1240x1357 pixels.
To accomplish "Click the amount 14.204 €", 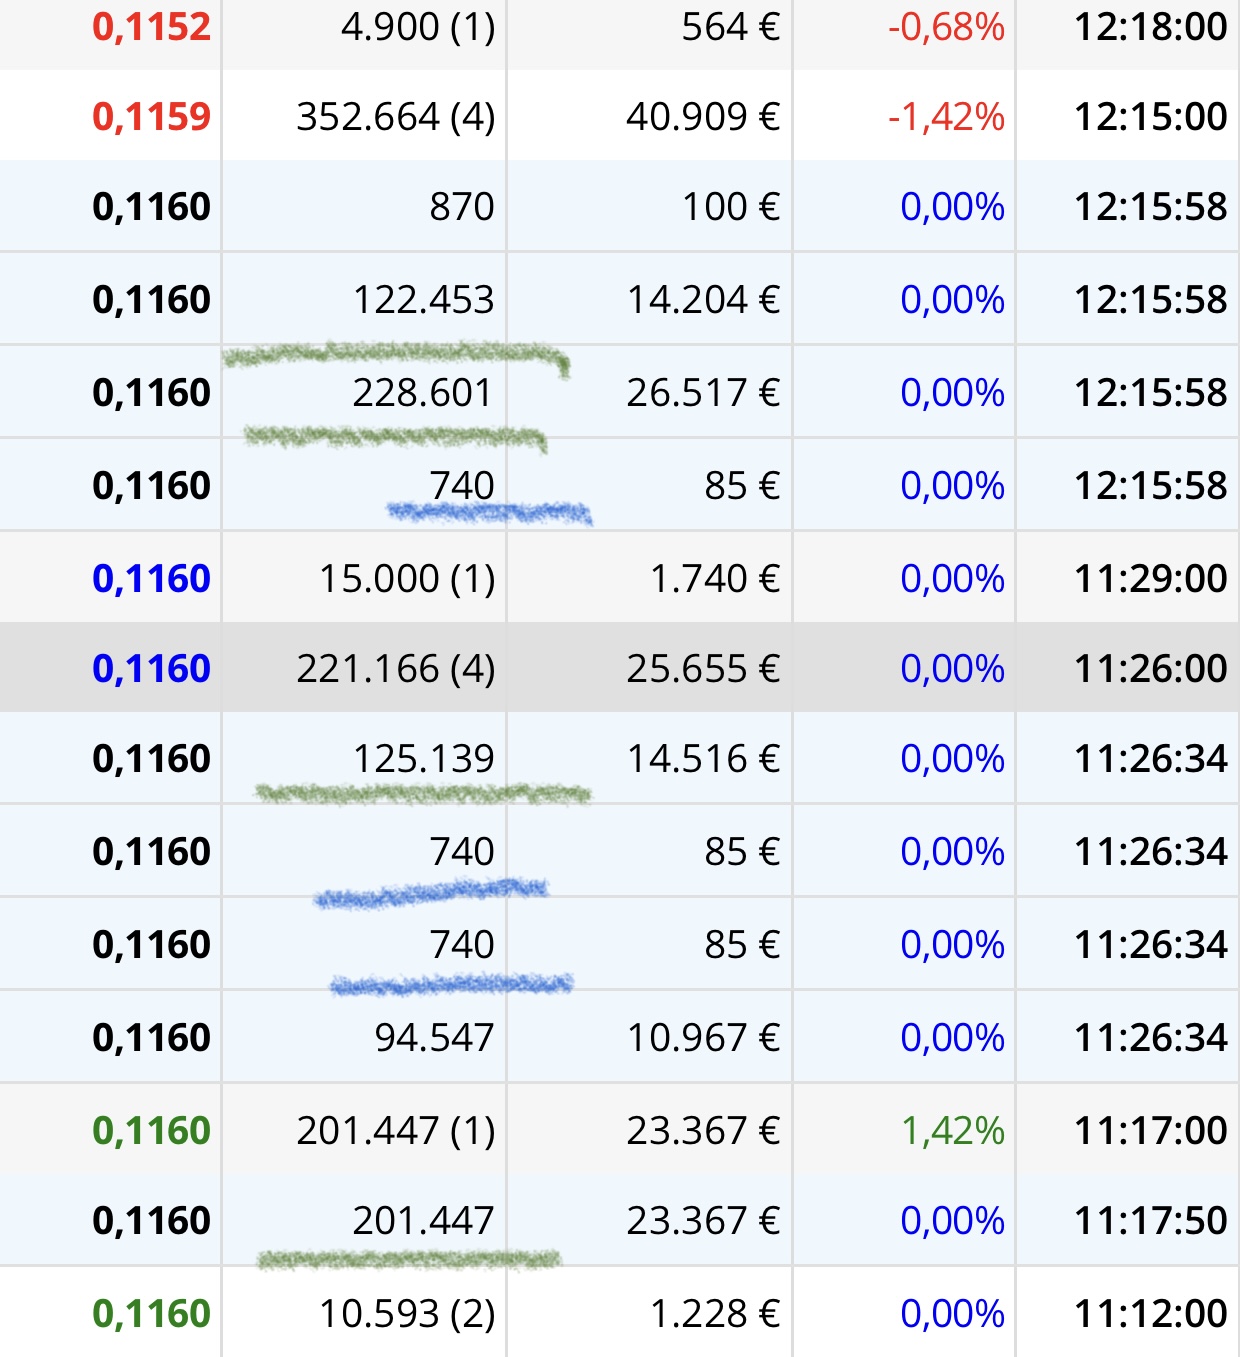I will pos(703,300).
